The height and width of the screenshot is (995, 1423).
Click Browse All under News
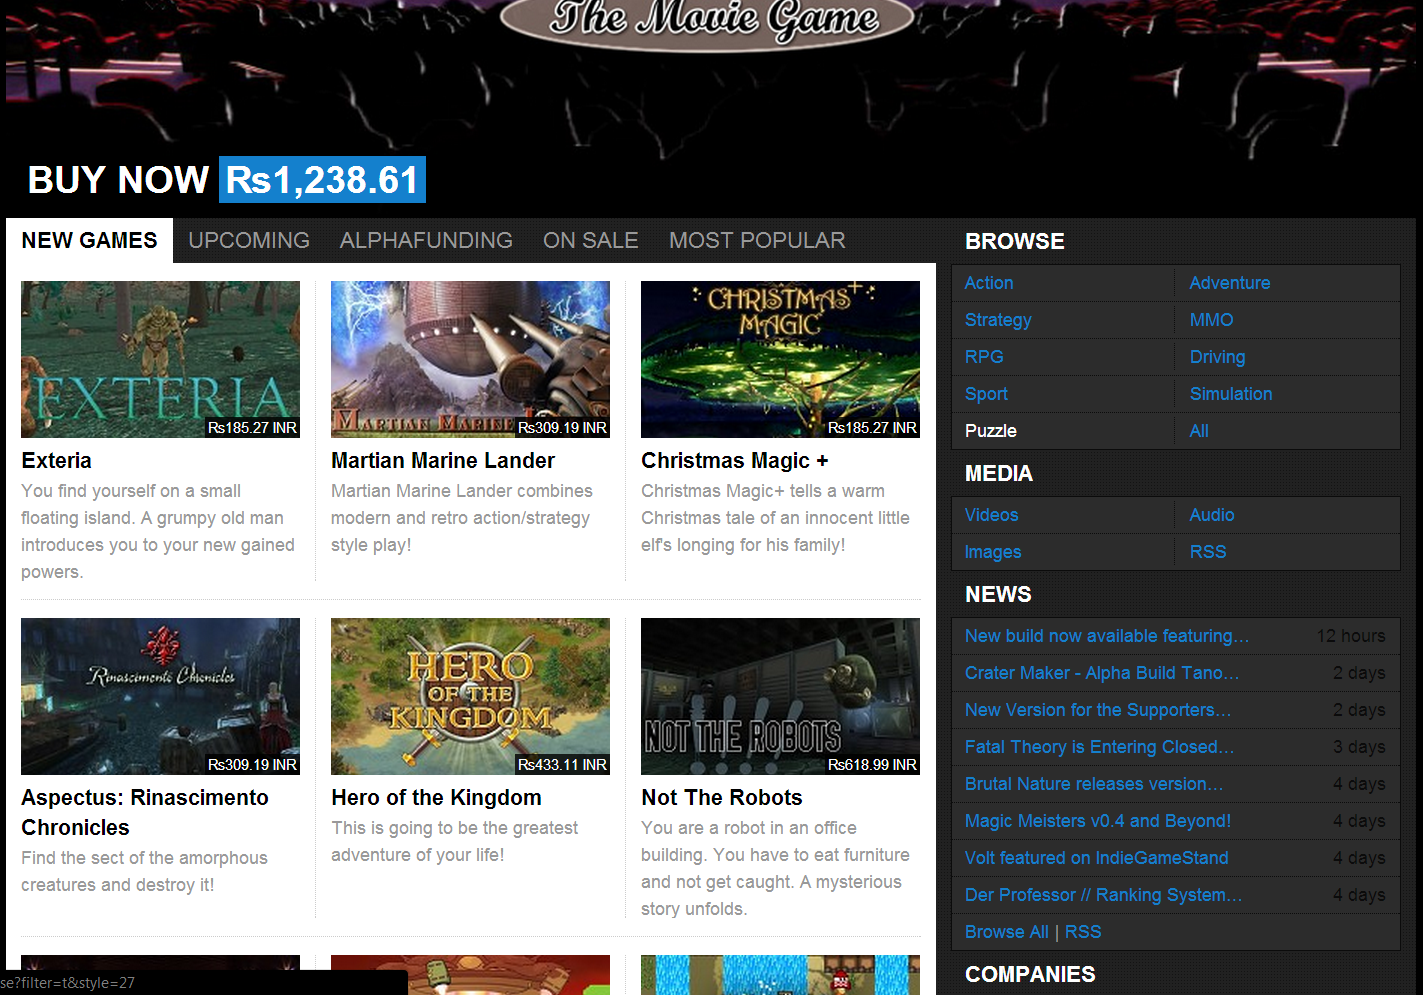tap(1007, 932)
